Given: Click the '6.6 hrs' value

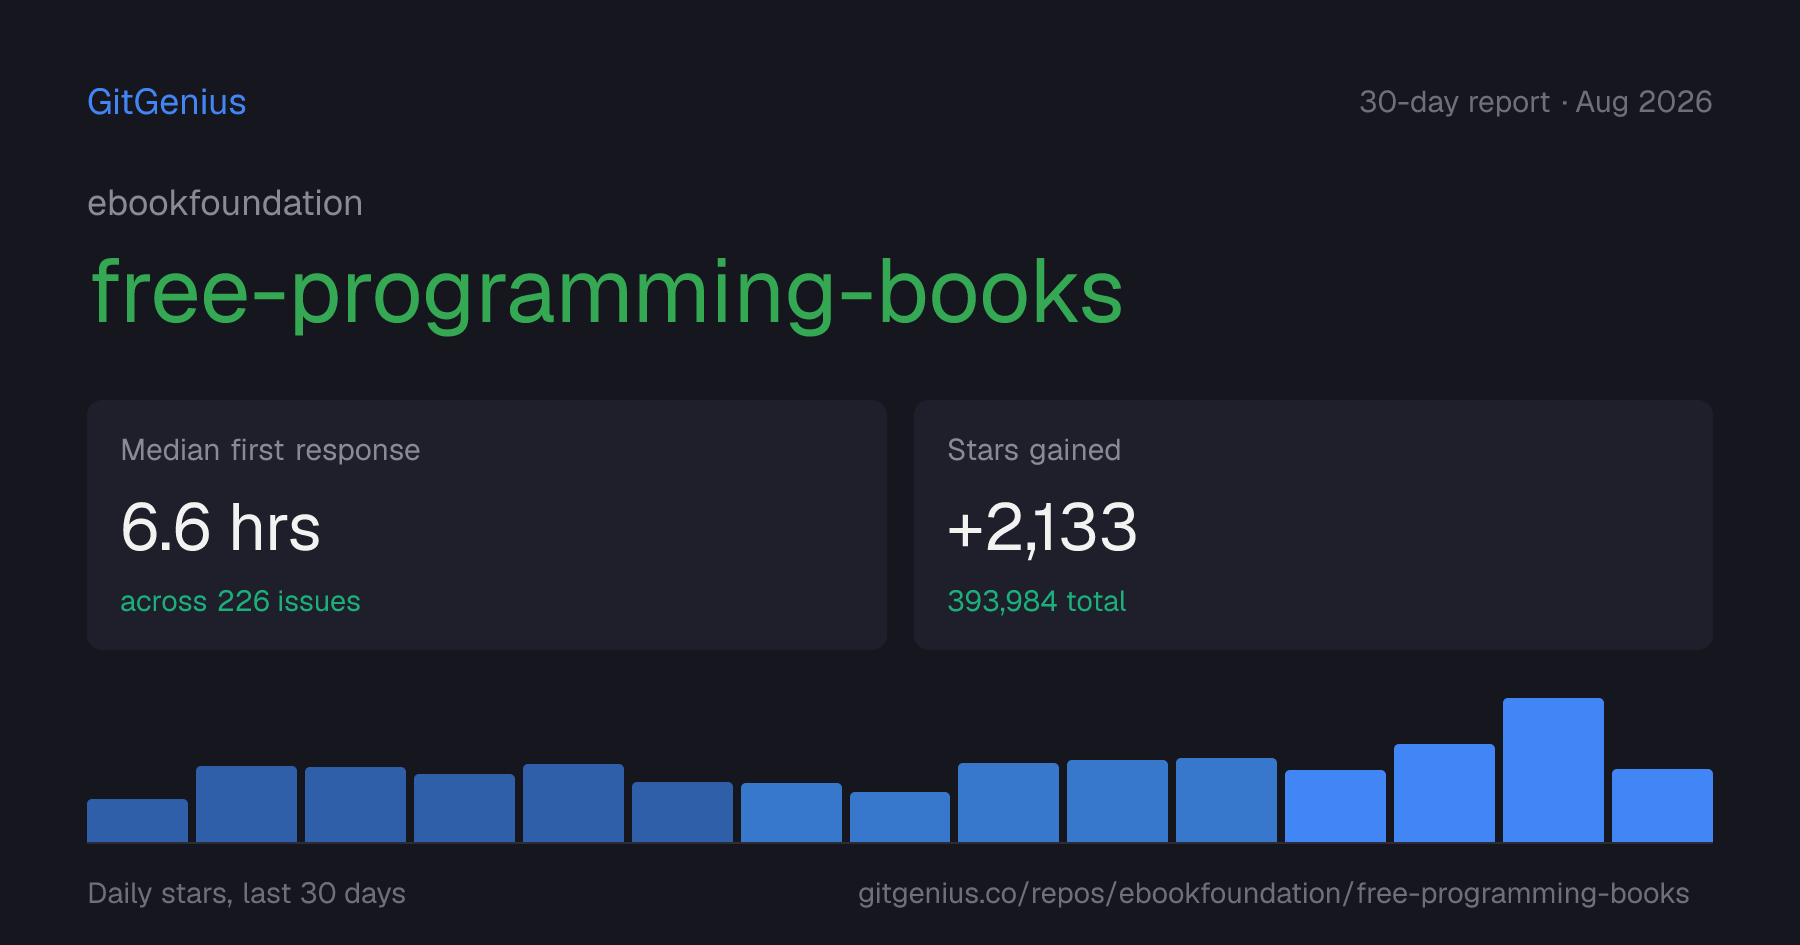Looking at the screenshot, I should (x=220, y=528).
